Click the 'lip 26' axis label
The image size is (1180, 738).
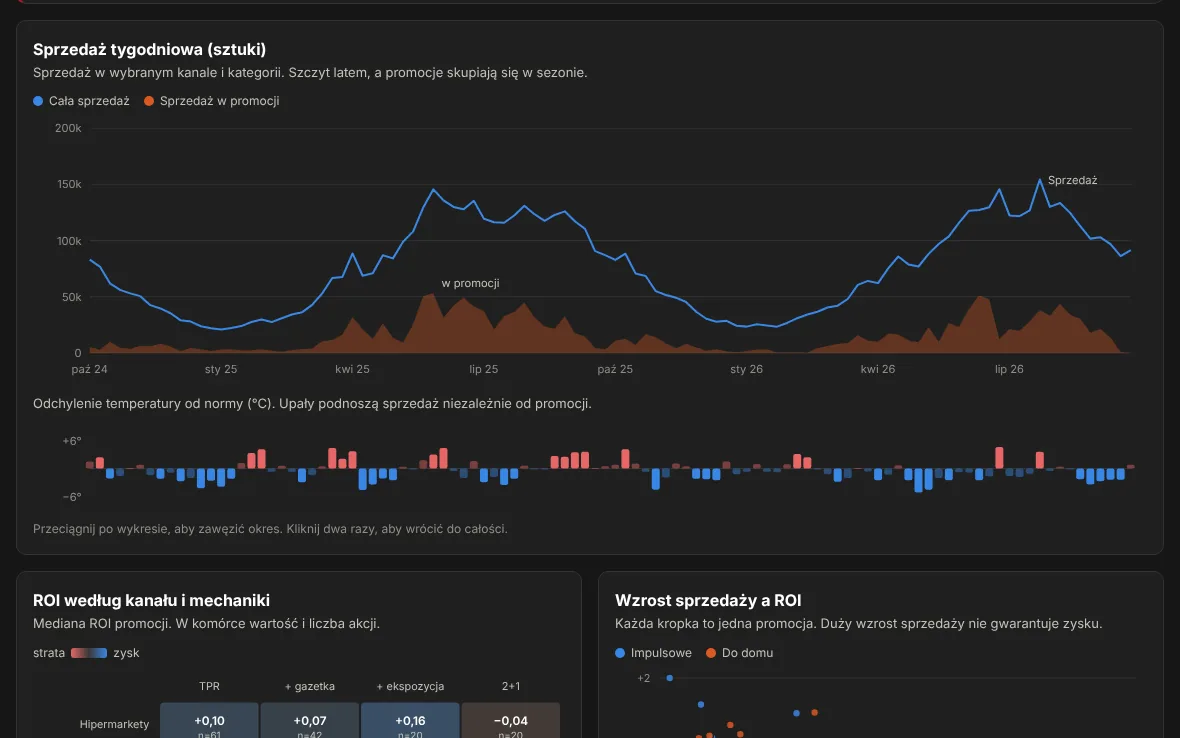tap(1009, 369)
